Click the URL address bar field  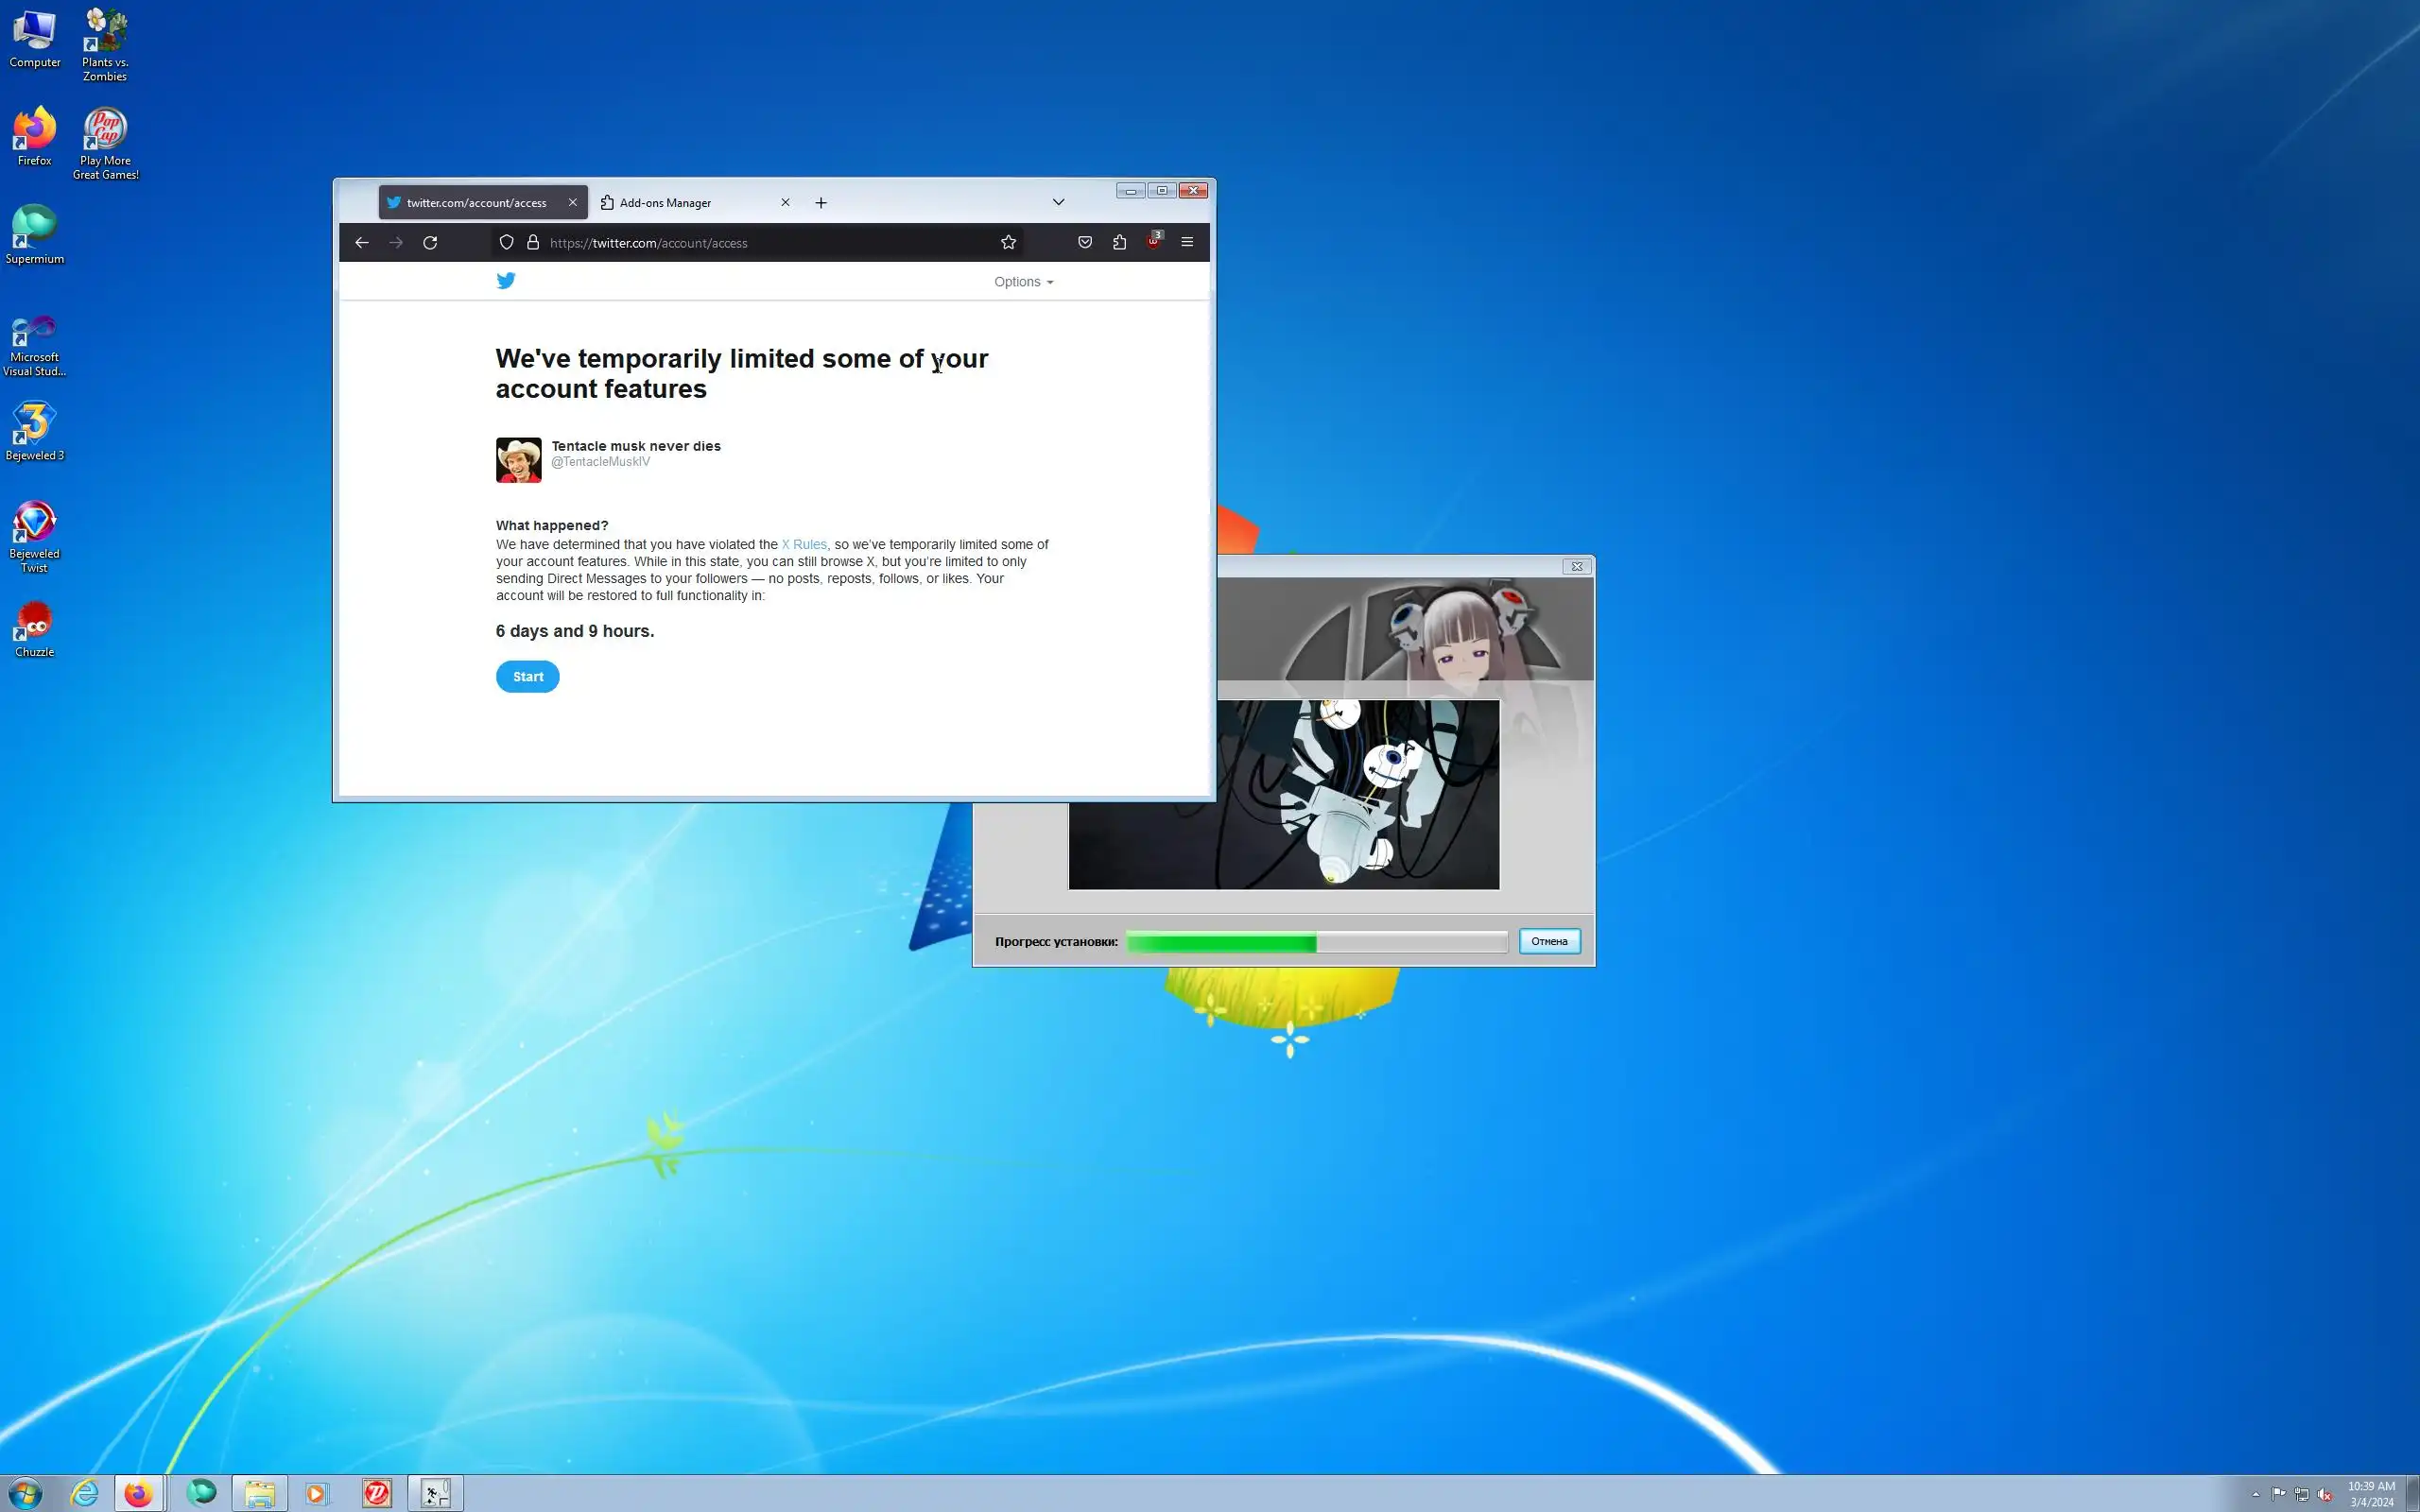(760, 243)
